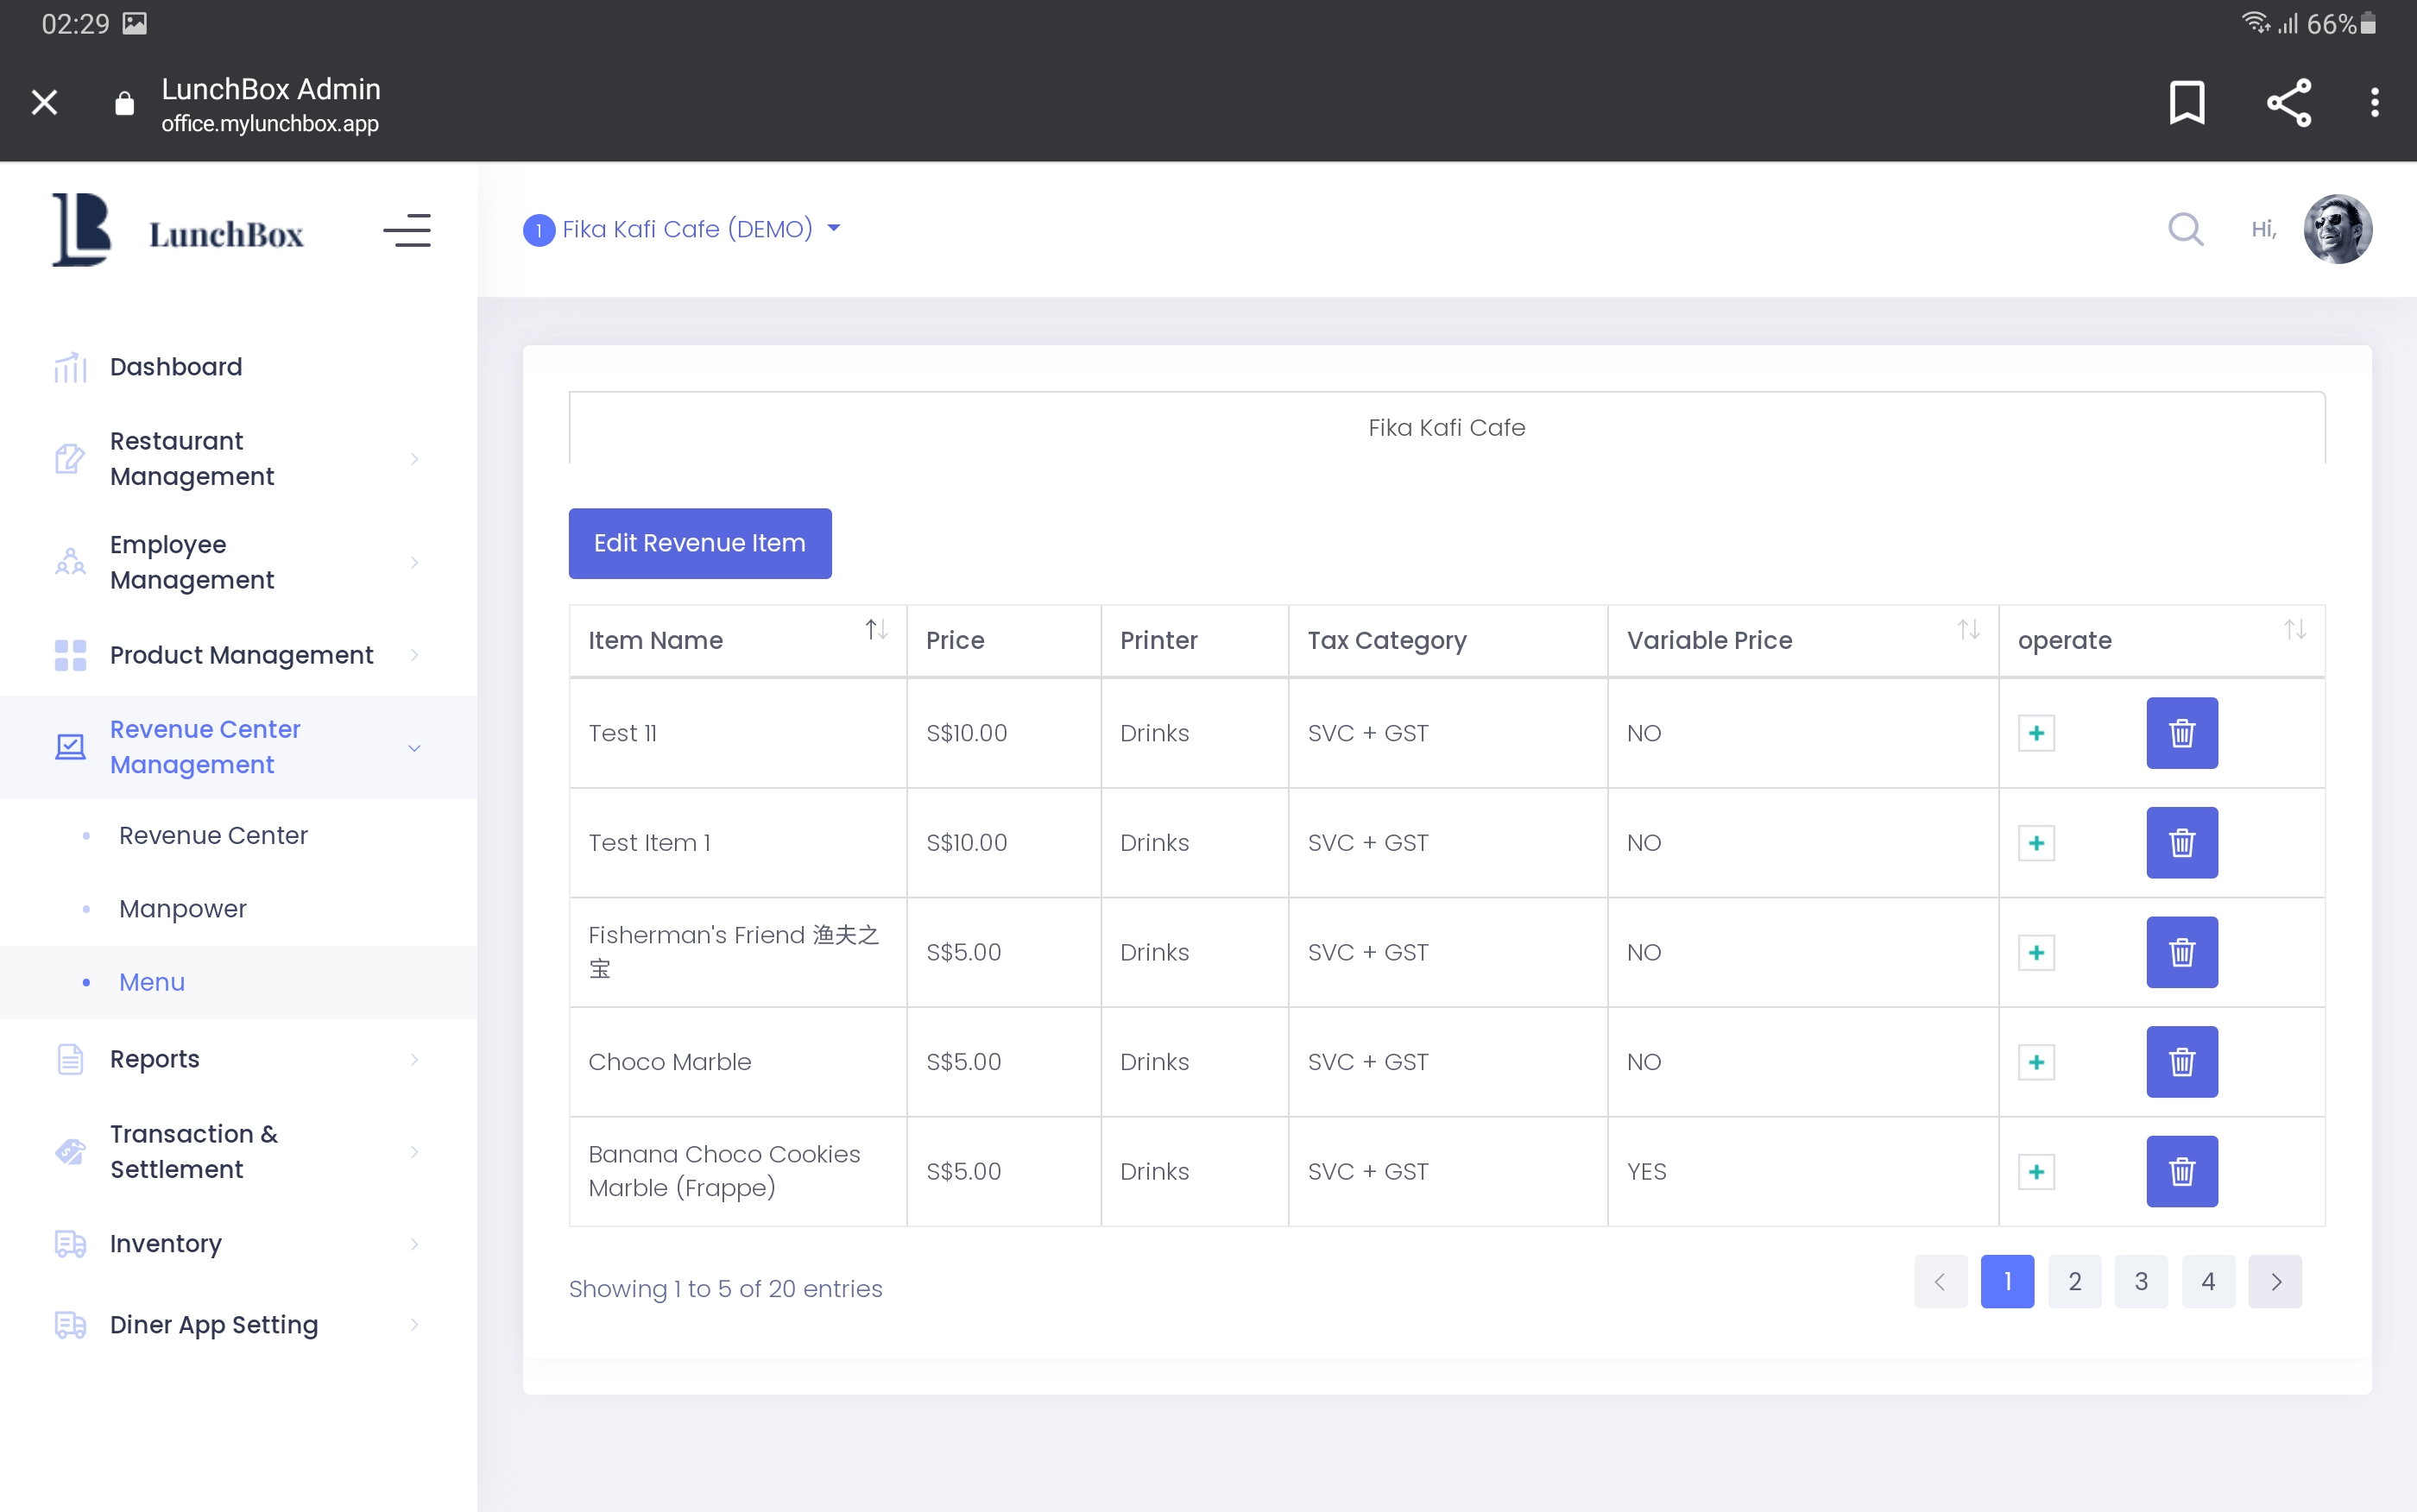The height and width of the screenshot is (1512, 2417).
Task: Bookmark this page in browser
Action: click(2186, 102)
